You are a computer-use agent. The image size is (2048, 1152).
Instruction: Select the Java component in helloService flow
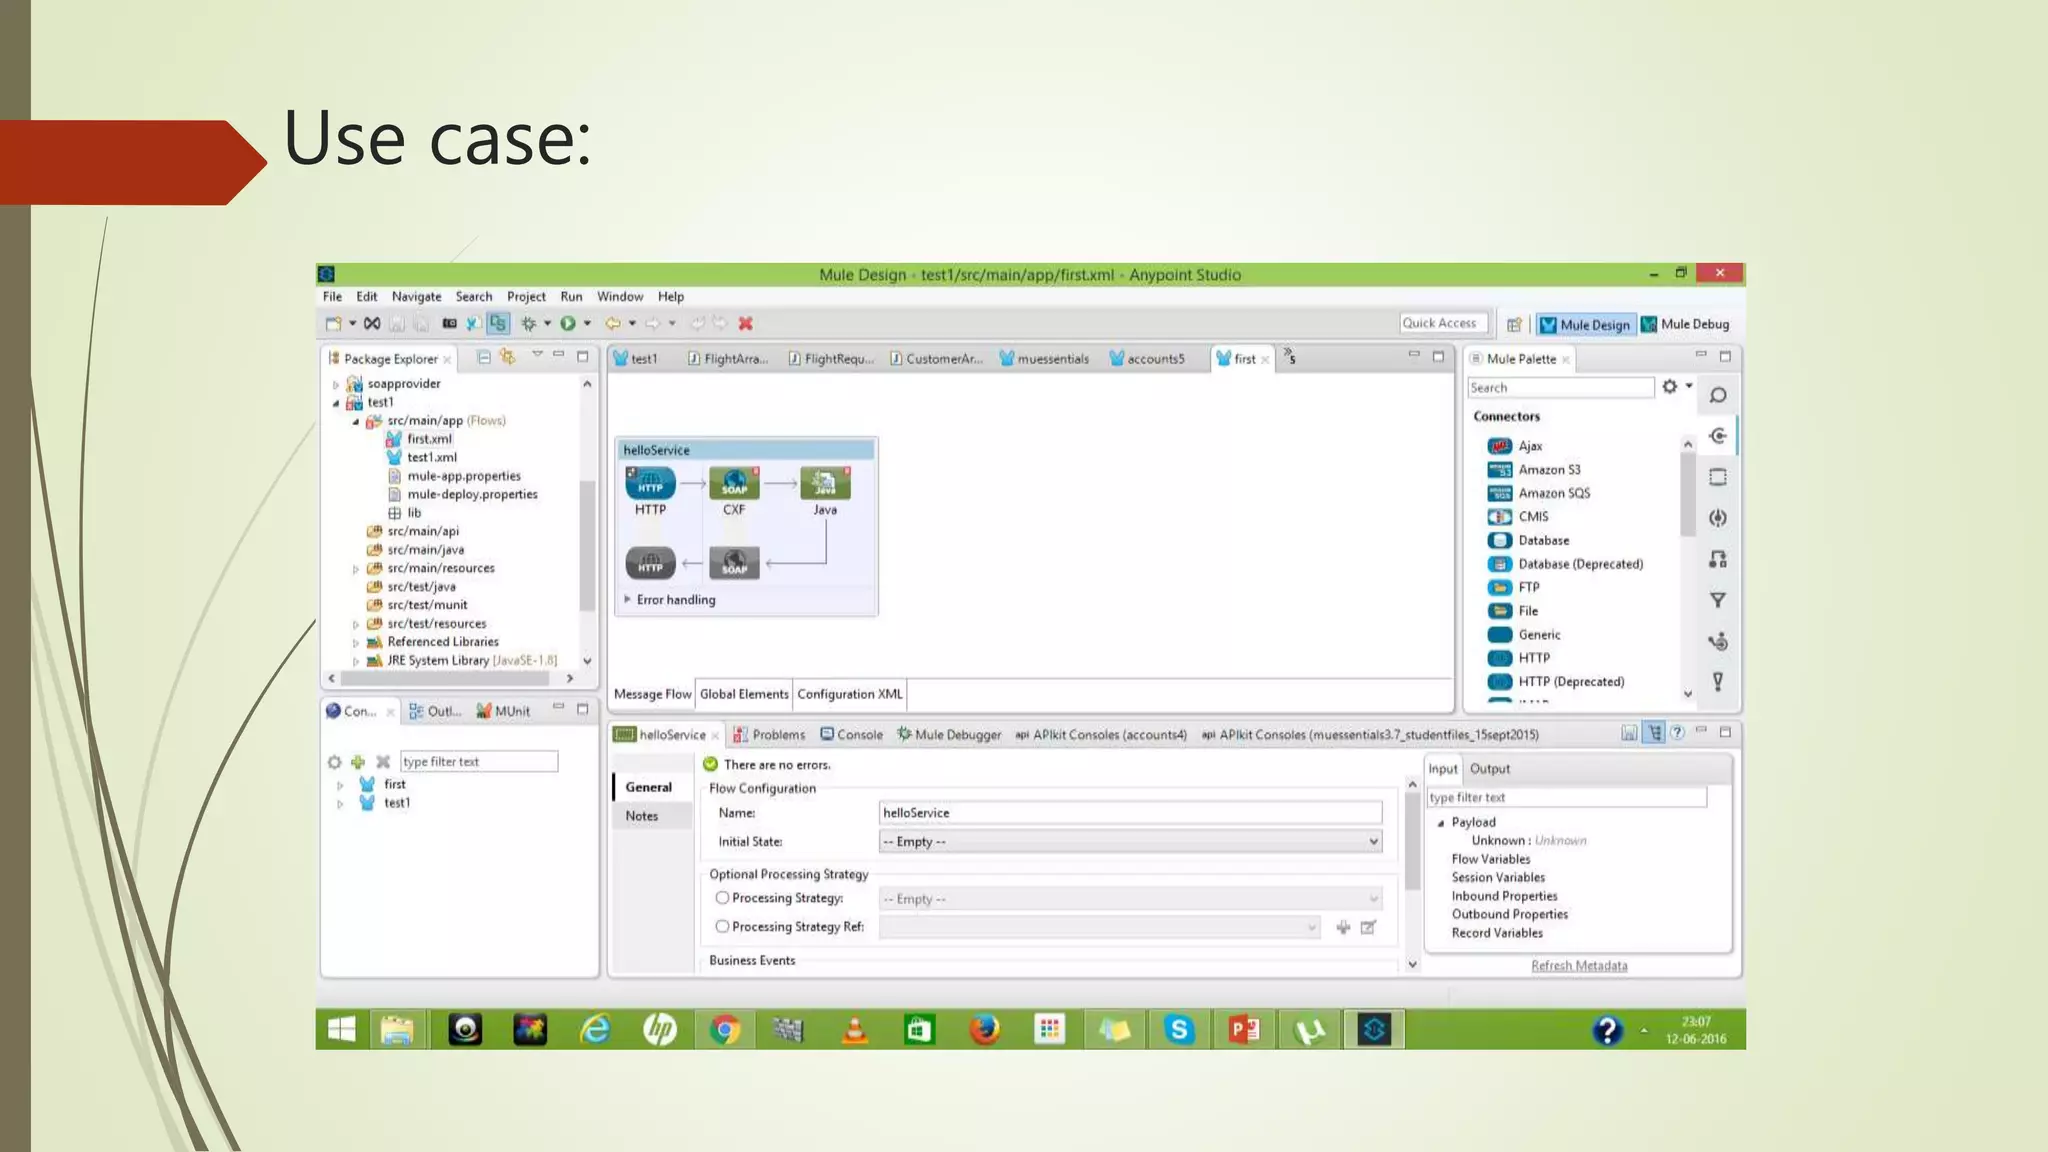[825, 484]
